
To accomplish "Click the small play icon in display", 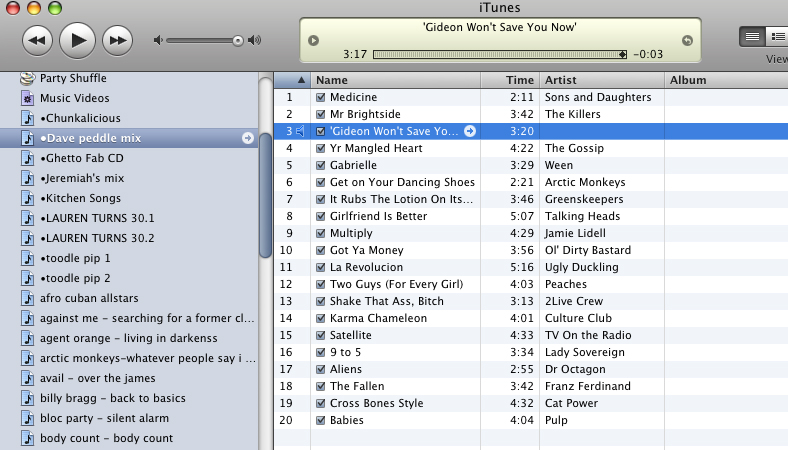I will point(314,40).
